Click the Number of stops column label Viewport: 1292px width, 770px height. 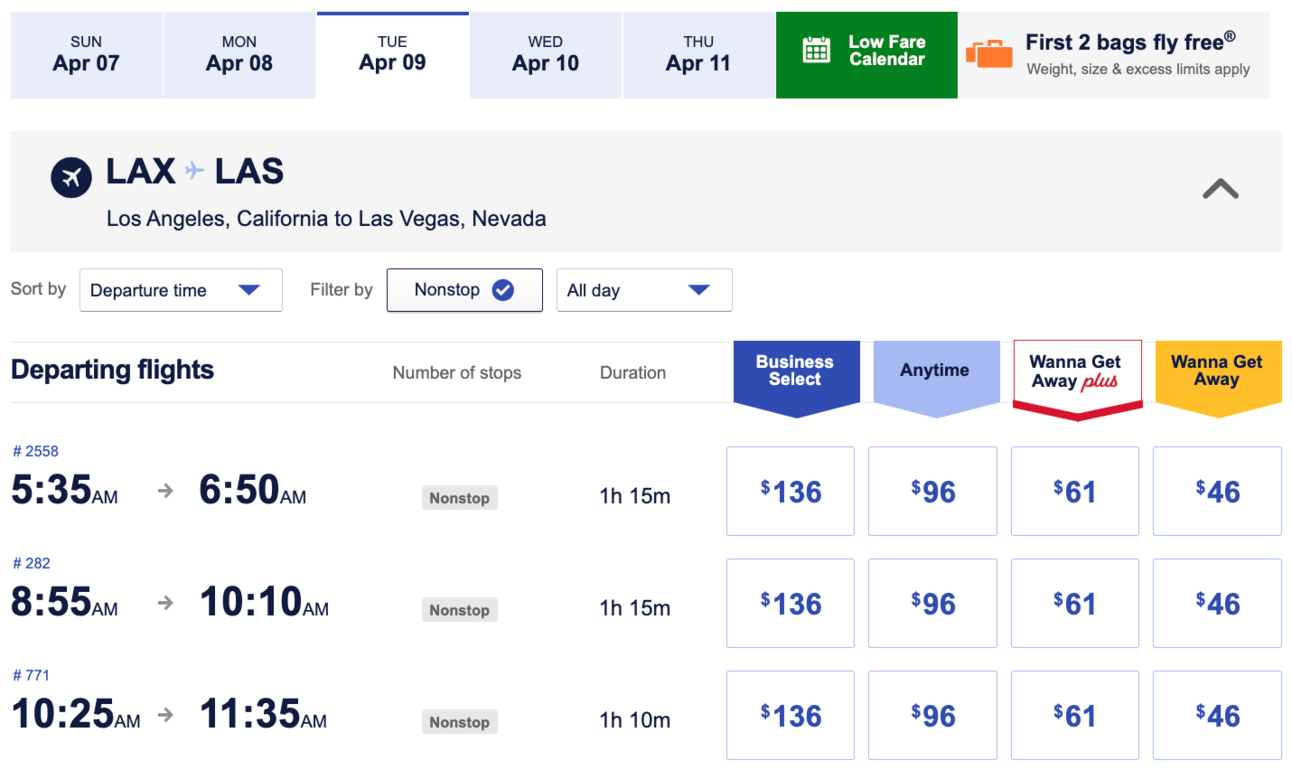(457, 373)
